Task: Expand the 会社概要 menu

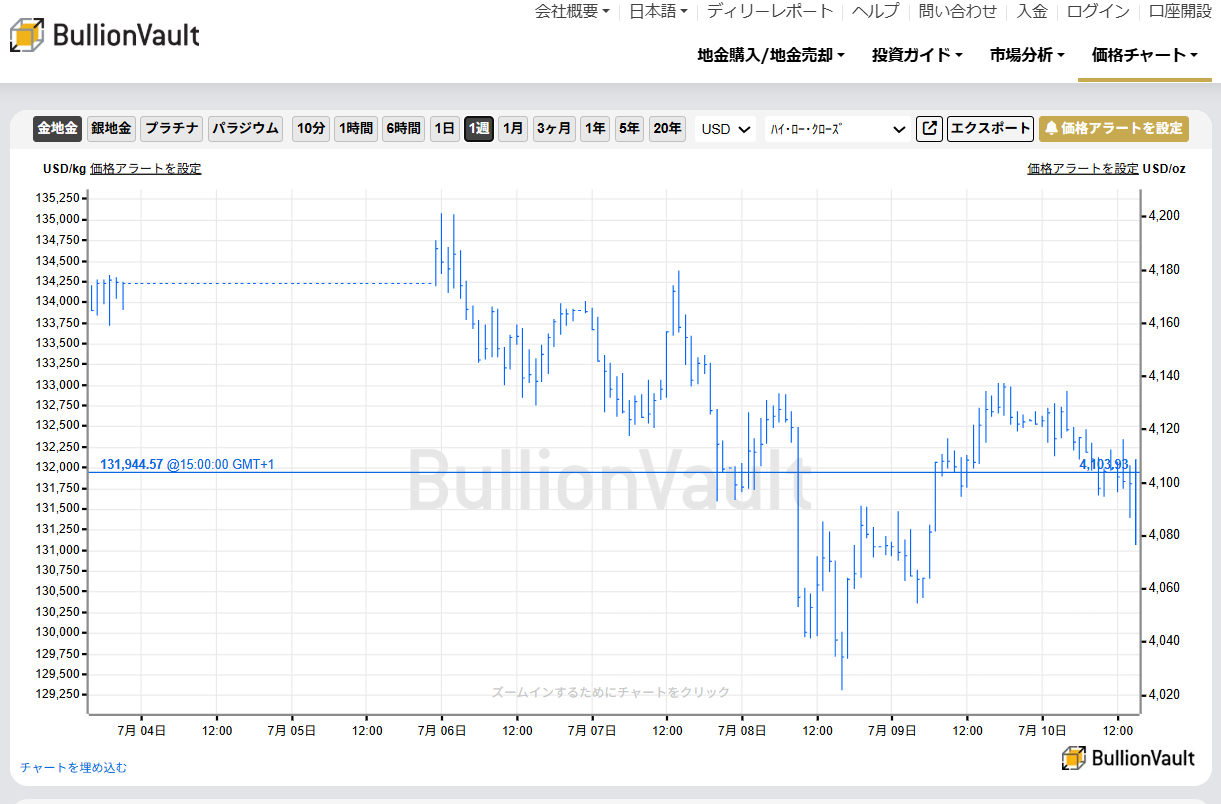Action: tap(572, 11)
